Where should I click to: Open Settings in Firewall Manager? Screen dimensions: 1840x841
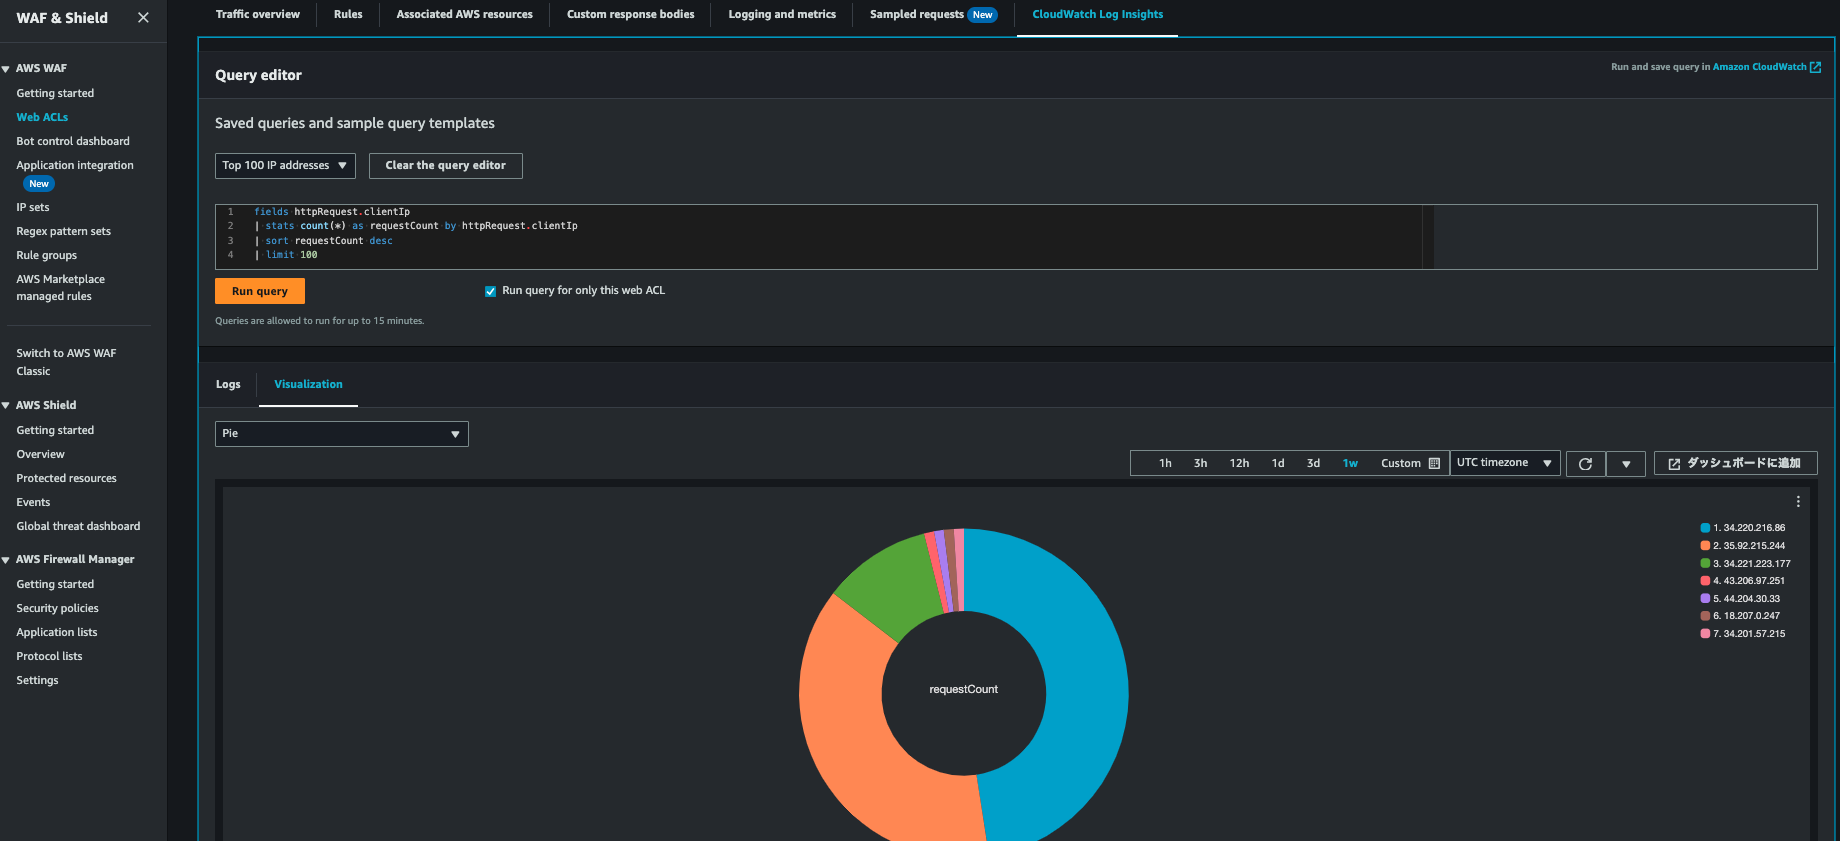(38, 681)
